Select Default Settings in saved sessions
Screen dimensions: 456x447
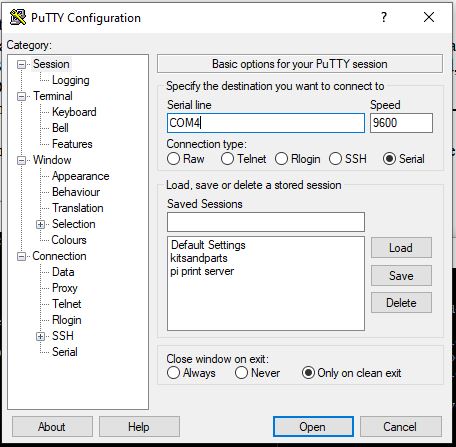click(x=208, y=245)
